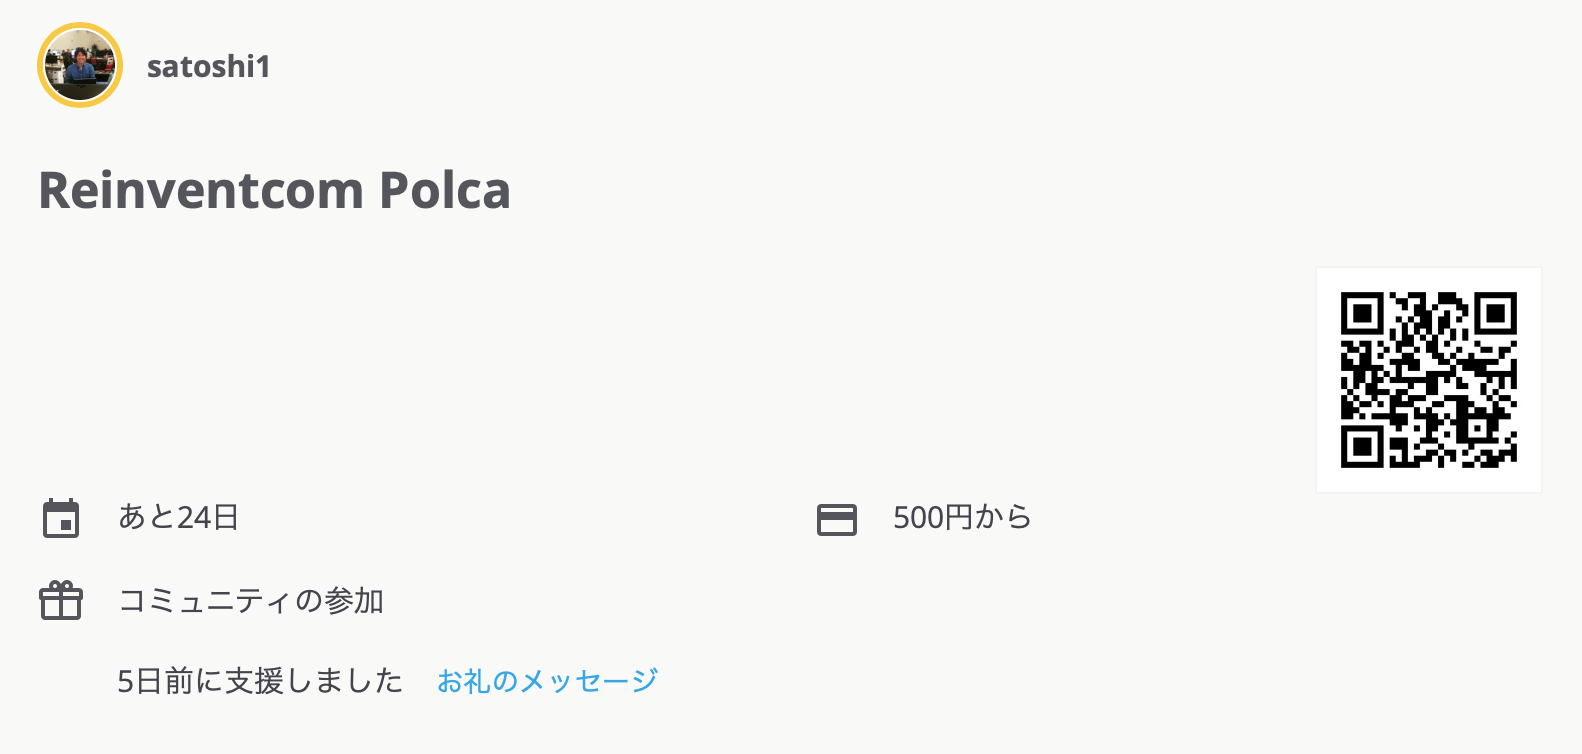Click the credit card icon

[837, 519]
